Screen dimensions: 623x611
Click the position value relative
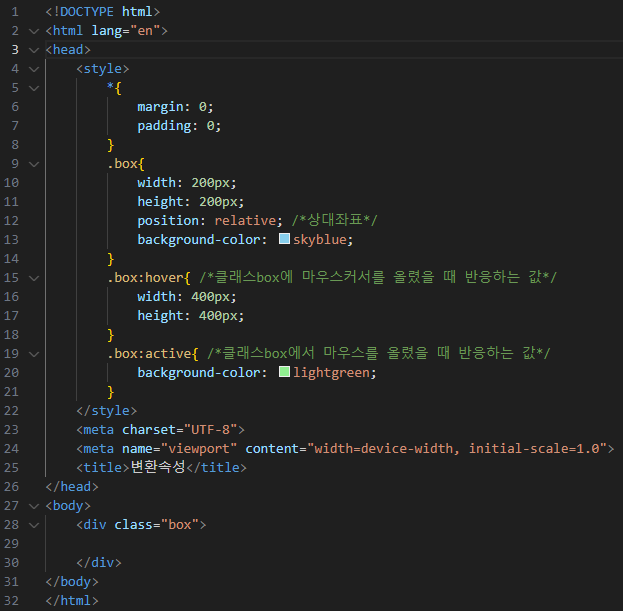pyautogui.click(x=245, y=220)
